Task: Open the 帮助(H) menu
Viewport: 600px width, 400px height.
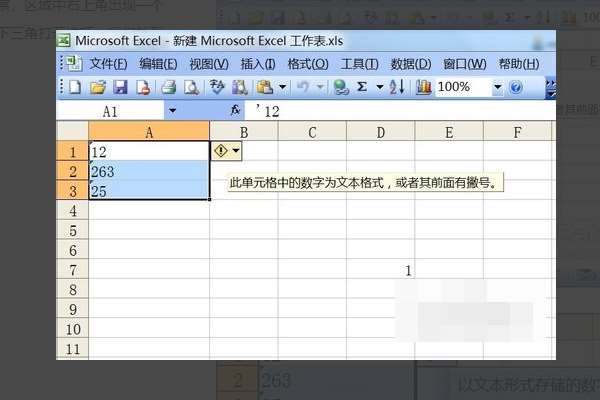Action: point(519,64)
